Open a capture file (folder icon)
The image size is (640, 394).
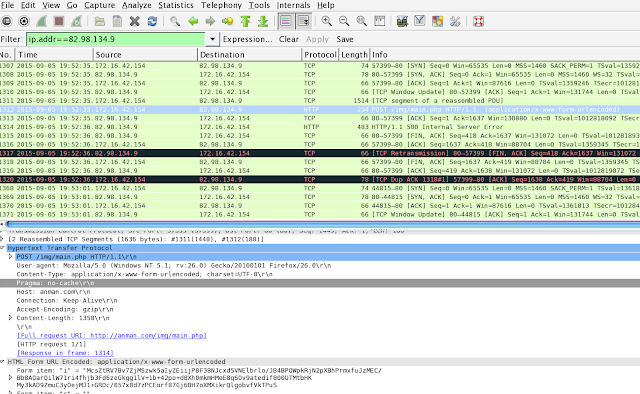100,21
